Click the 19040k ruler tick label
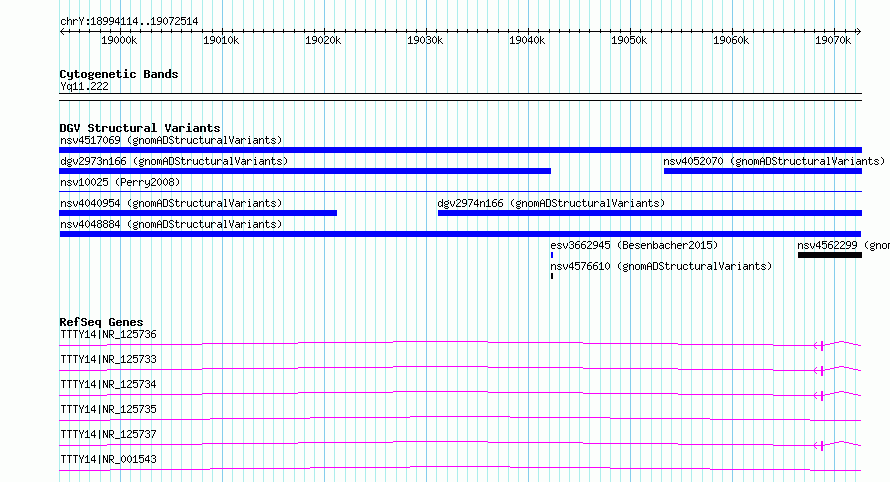Viewport: 890px width, 482px height. [x=527, y=41]
